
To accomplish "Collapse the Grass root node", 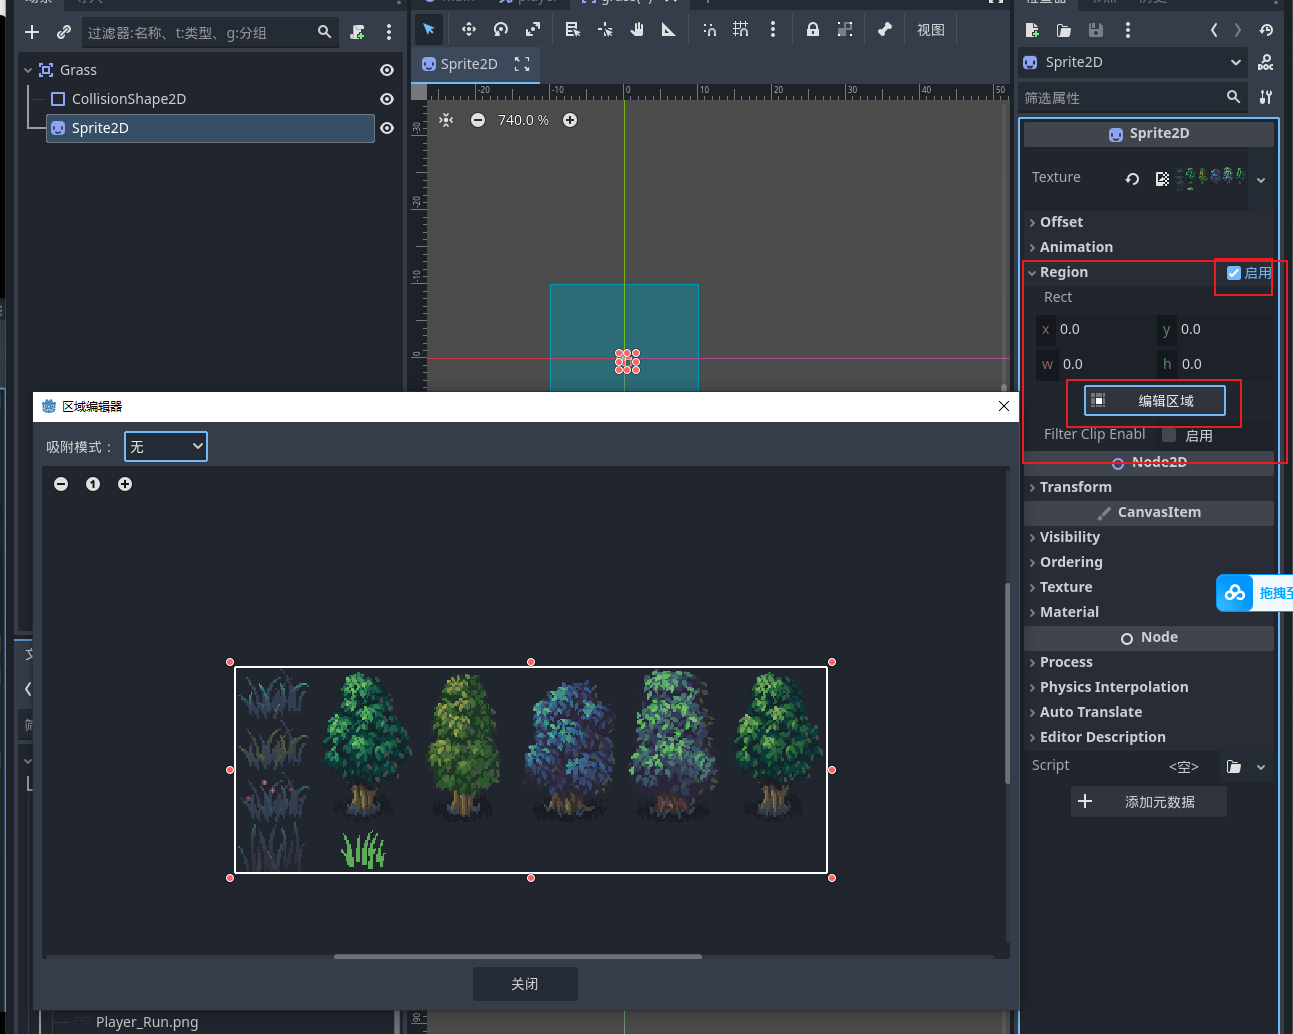I will point(28,70).
